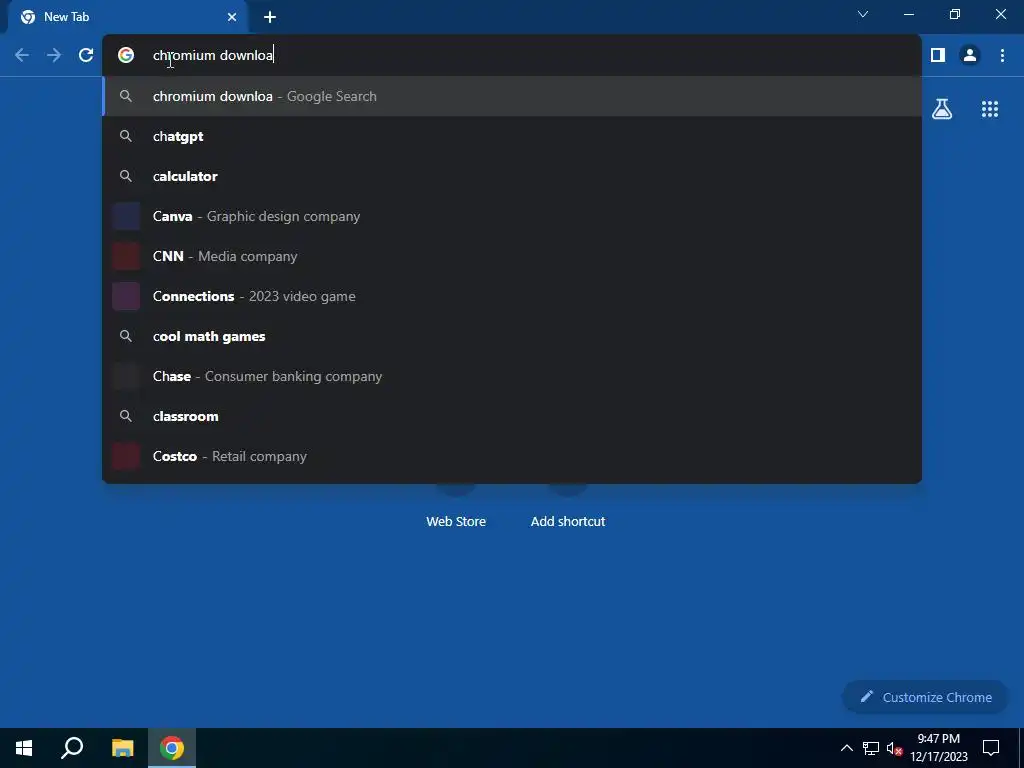The image size is (1024, 768).
Task: Click the reload page button
Action: [86, 55]
